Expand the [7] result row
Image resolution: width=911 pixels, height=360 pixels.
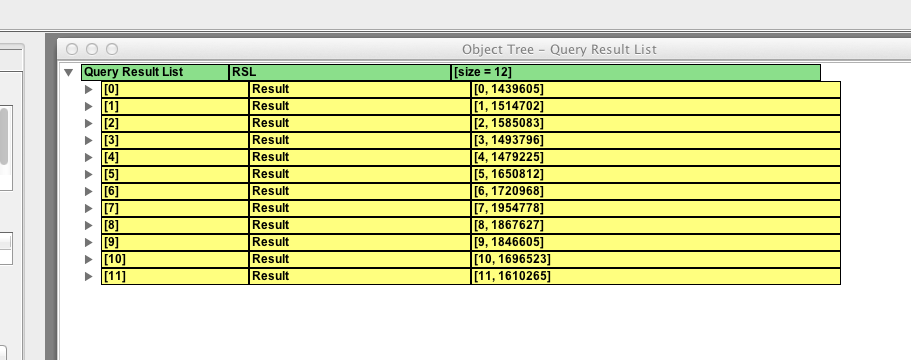tap(88, 208)
